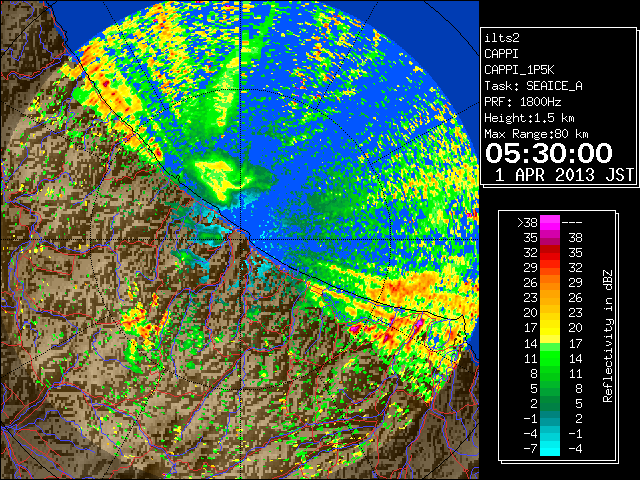Select the "Height:1.5 km" text
Viewport: 640px width, 480px height.
(529, 118)
